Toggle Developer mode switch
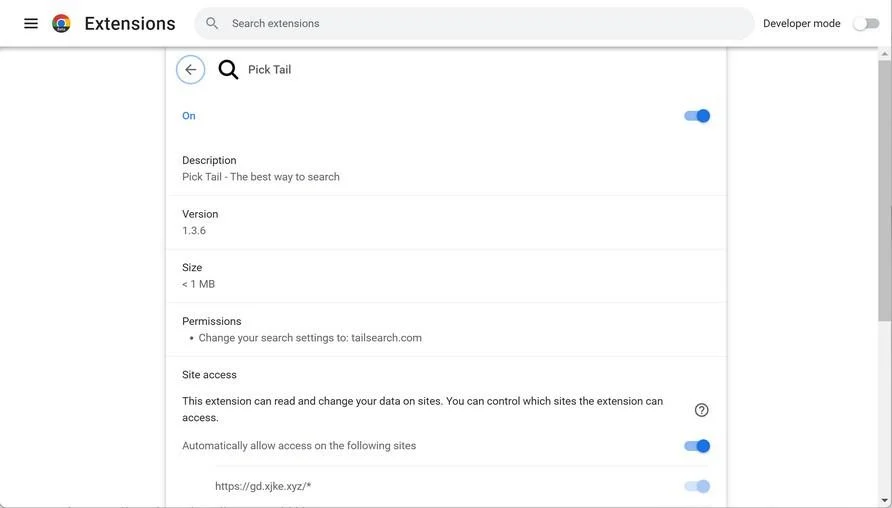This screenshot has width=892, height=508. click(866, 23)
